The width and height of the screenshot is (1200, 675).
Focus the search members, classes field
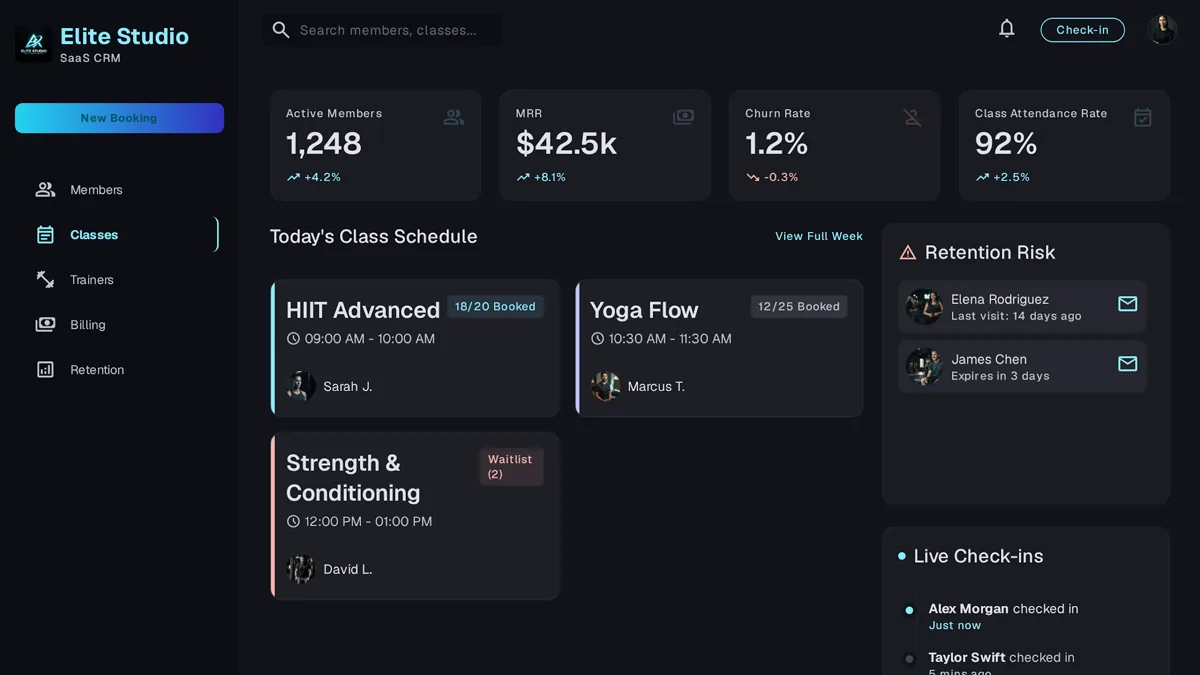(x=383, y=30)
